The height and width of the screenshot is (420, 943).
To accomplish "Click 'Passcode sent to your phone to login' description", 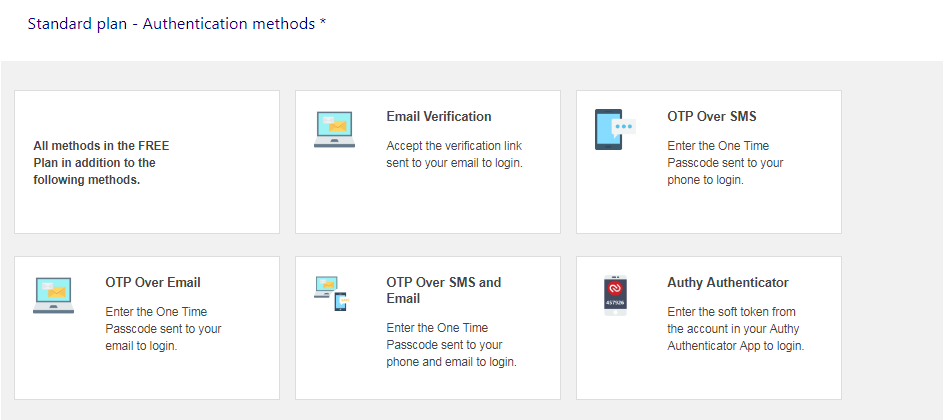I will click(x=725, y=162).
